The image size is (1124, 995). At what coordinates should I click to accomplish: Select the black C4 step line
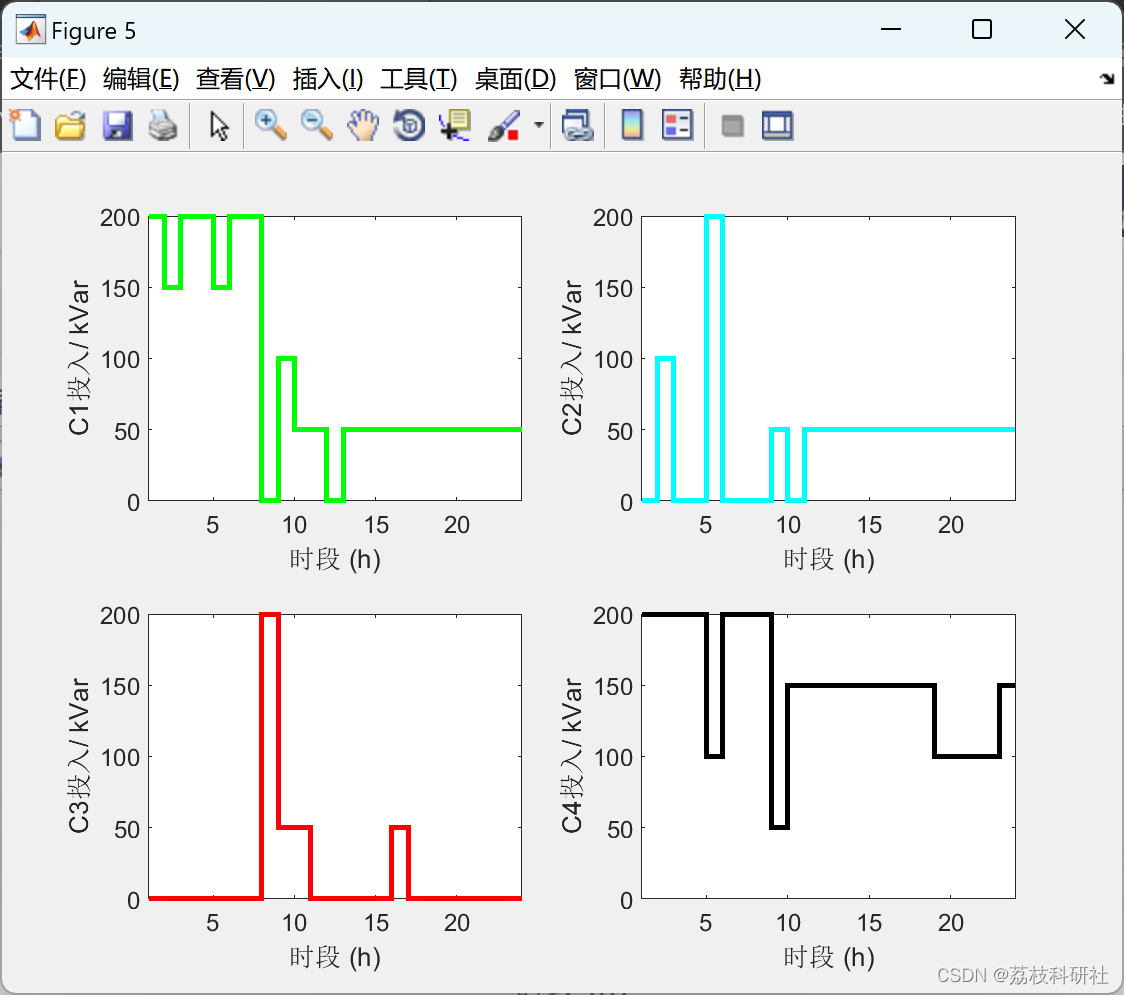[x=860, y=686]
